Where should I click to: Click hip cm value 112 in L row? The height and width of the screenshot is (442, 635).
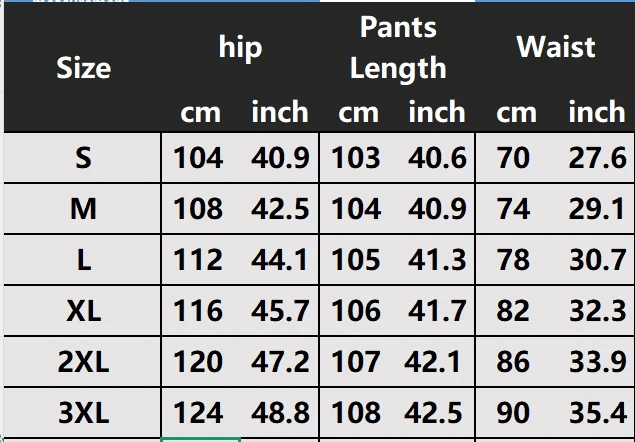[198, 260]
